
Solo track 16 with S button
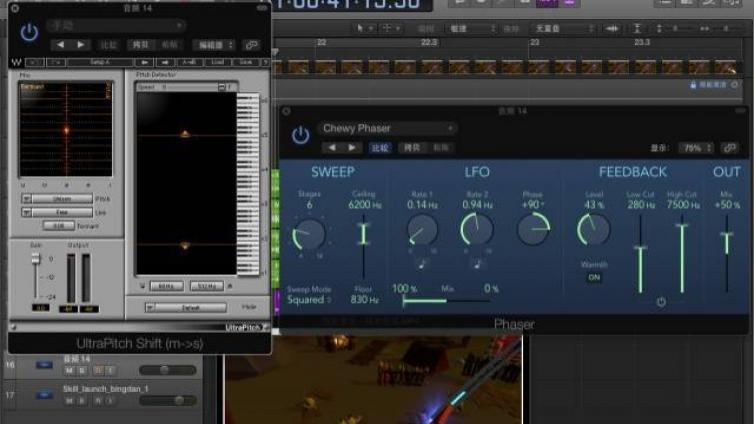tap(82, 371)
